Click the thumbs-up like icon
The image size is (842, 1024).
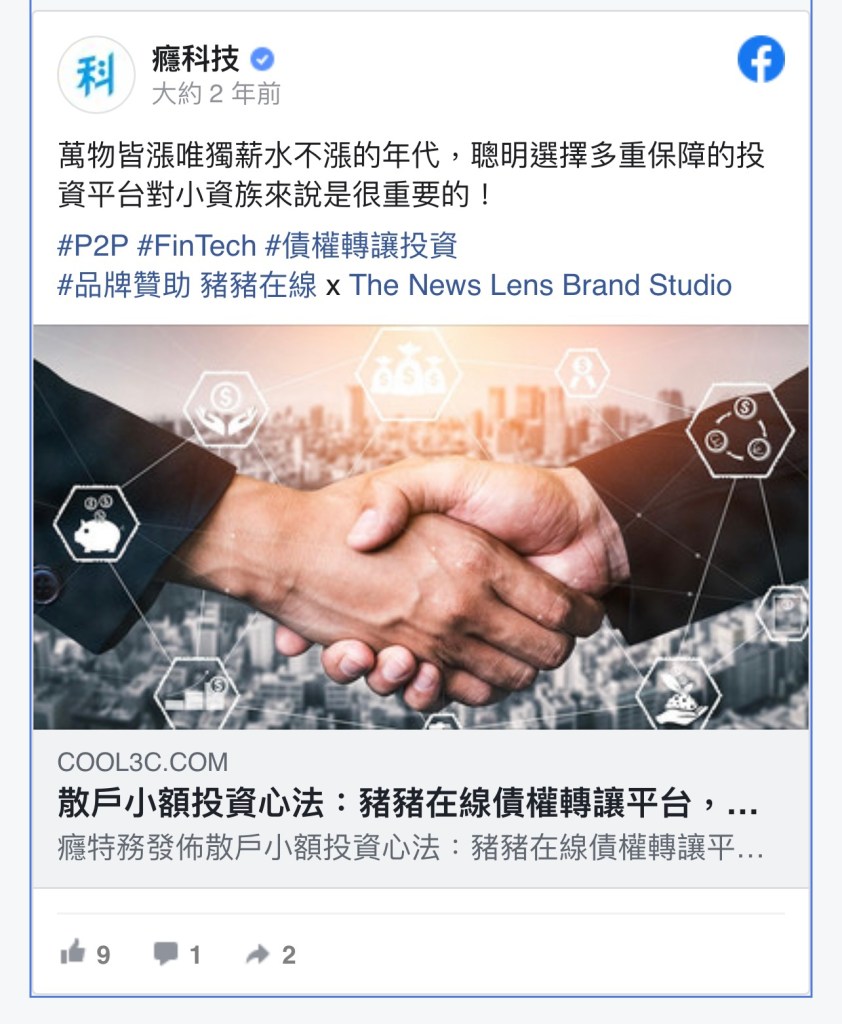click(73, 952)
